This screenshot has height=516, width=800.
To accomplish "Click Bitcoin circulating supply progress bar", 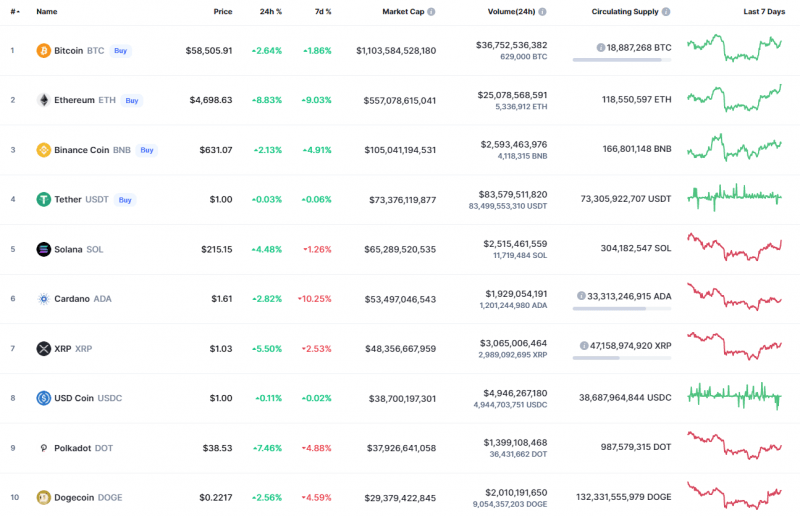I will pos(622,60).
